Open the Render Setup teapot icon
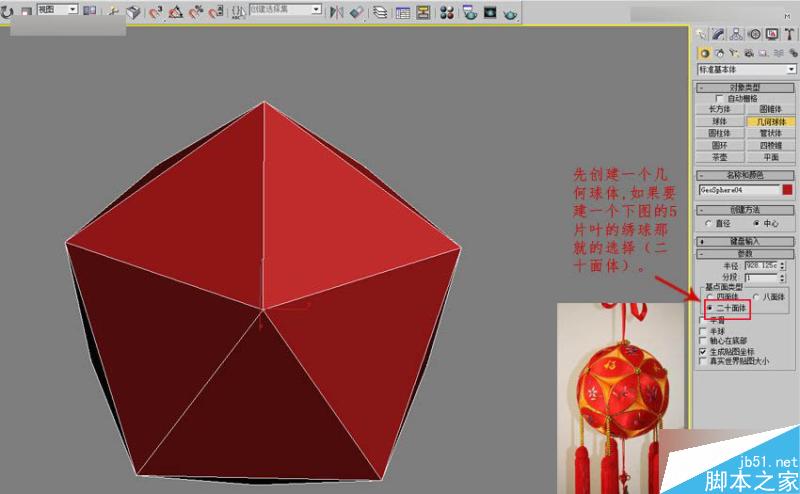This screenshot has height=494, width=800. [x=470, y=12]
